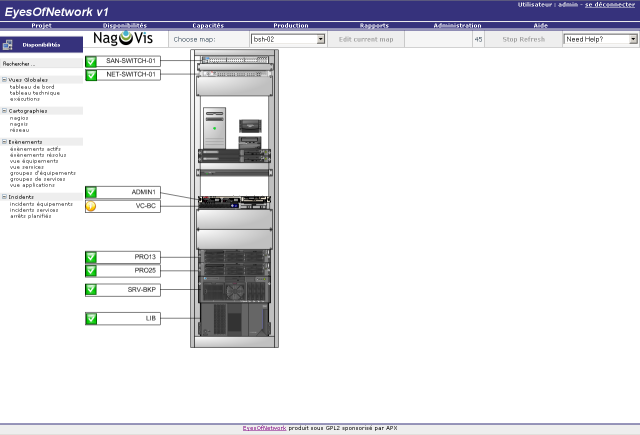
Task: Open the SAN-SWITCH-01 label box
Action: tap(128, 61)
